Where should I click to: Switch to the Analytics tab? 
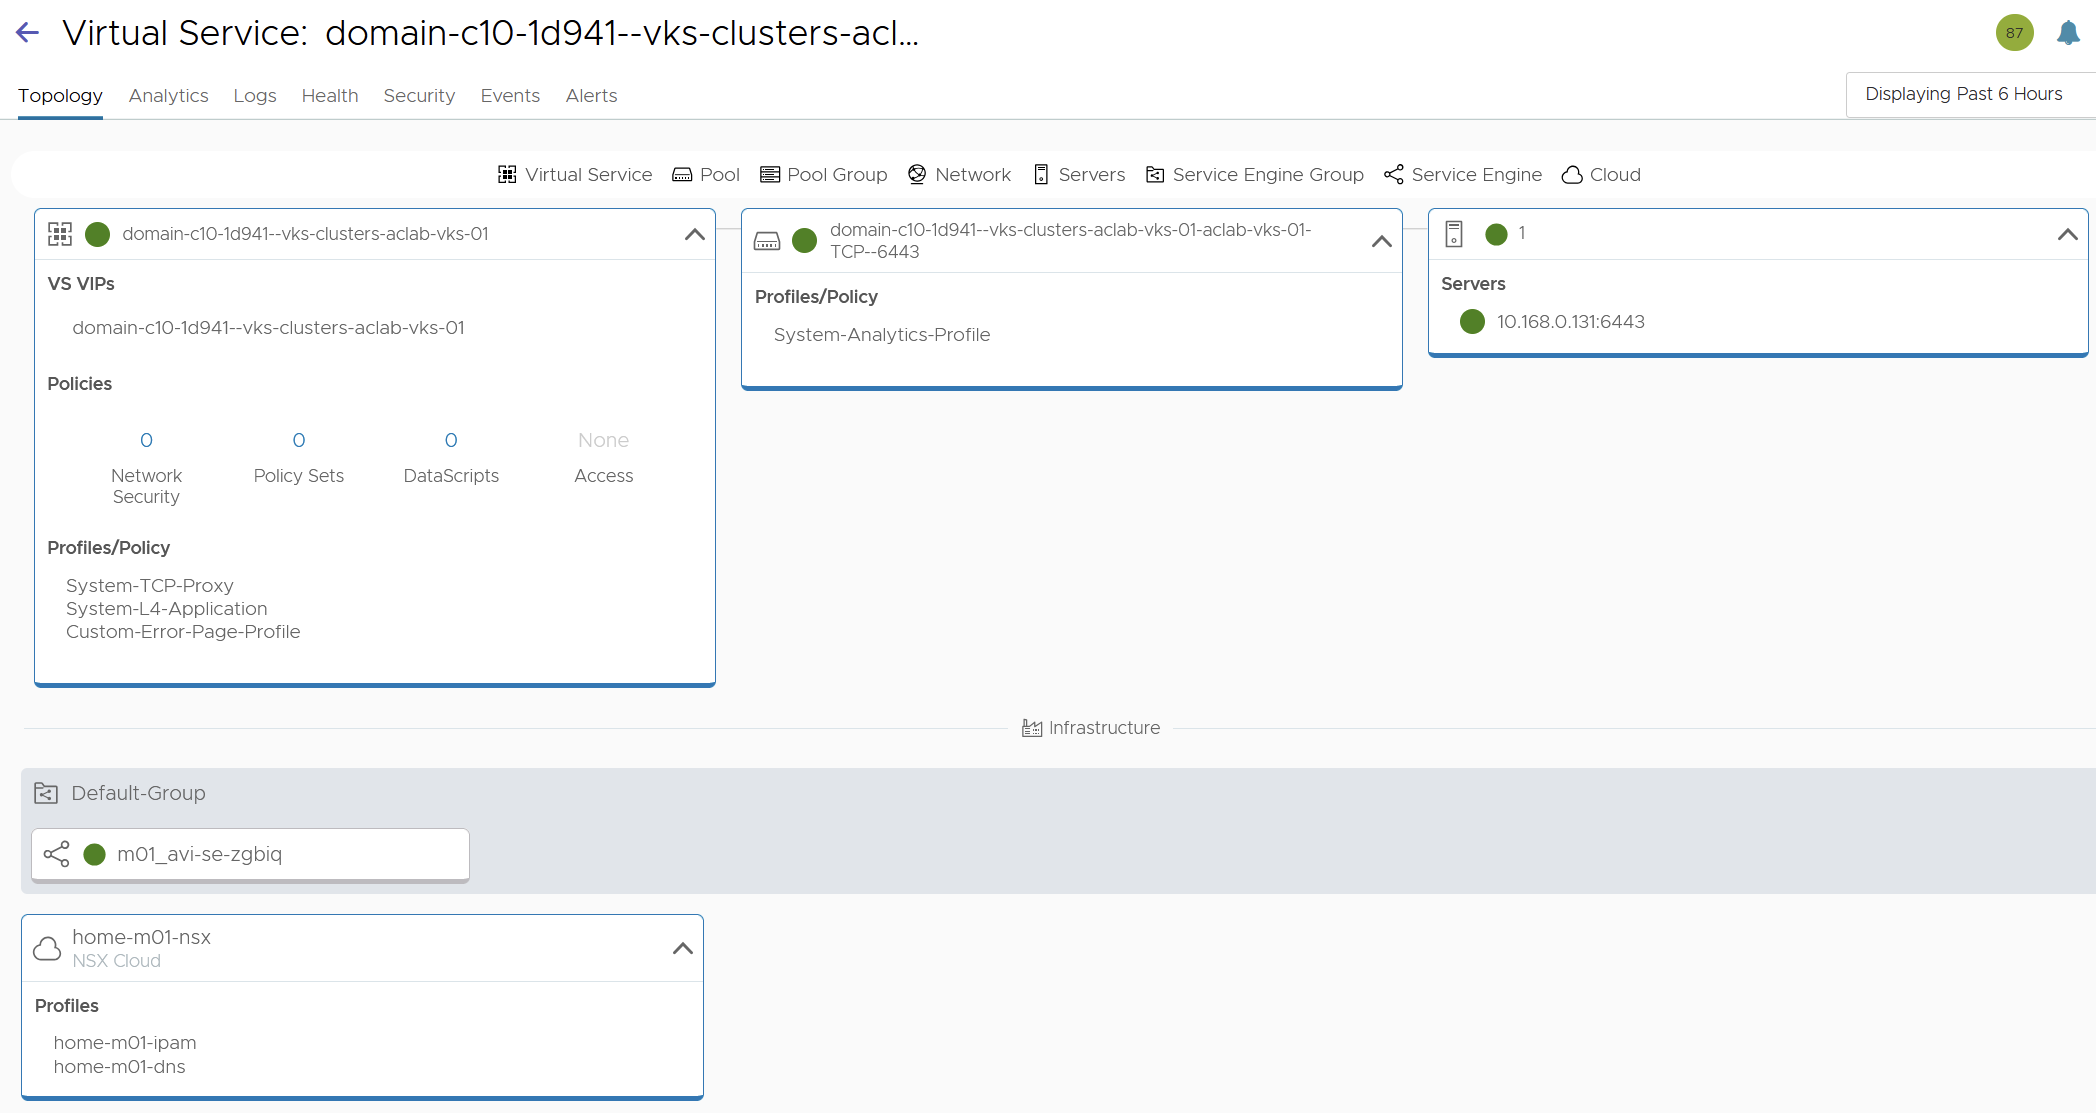tap(168, 96)
